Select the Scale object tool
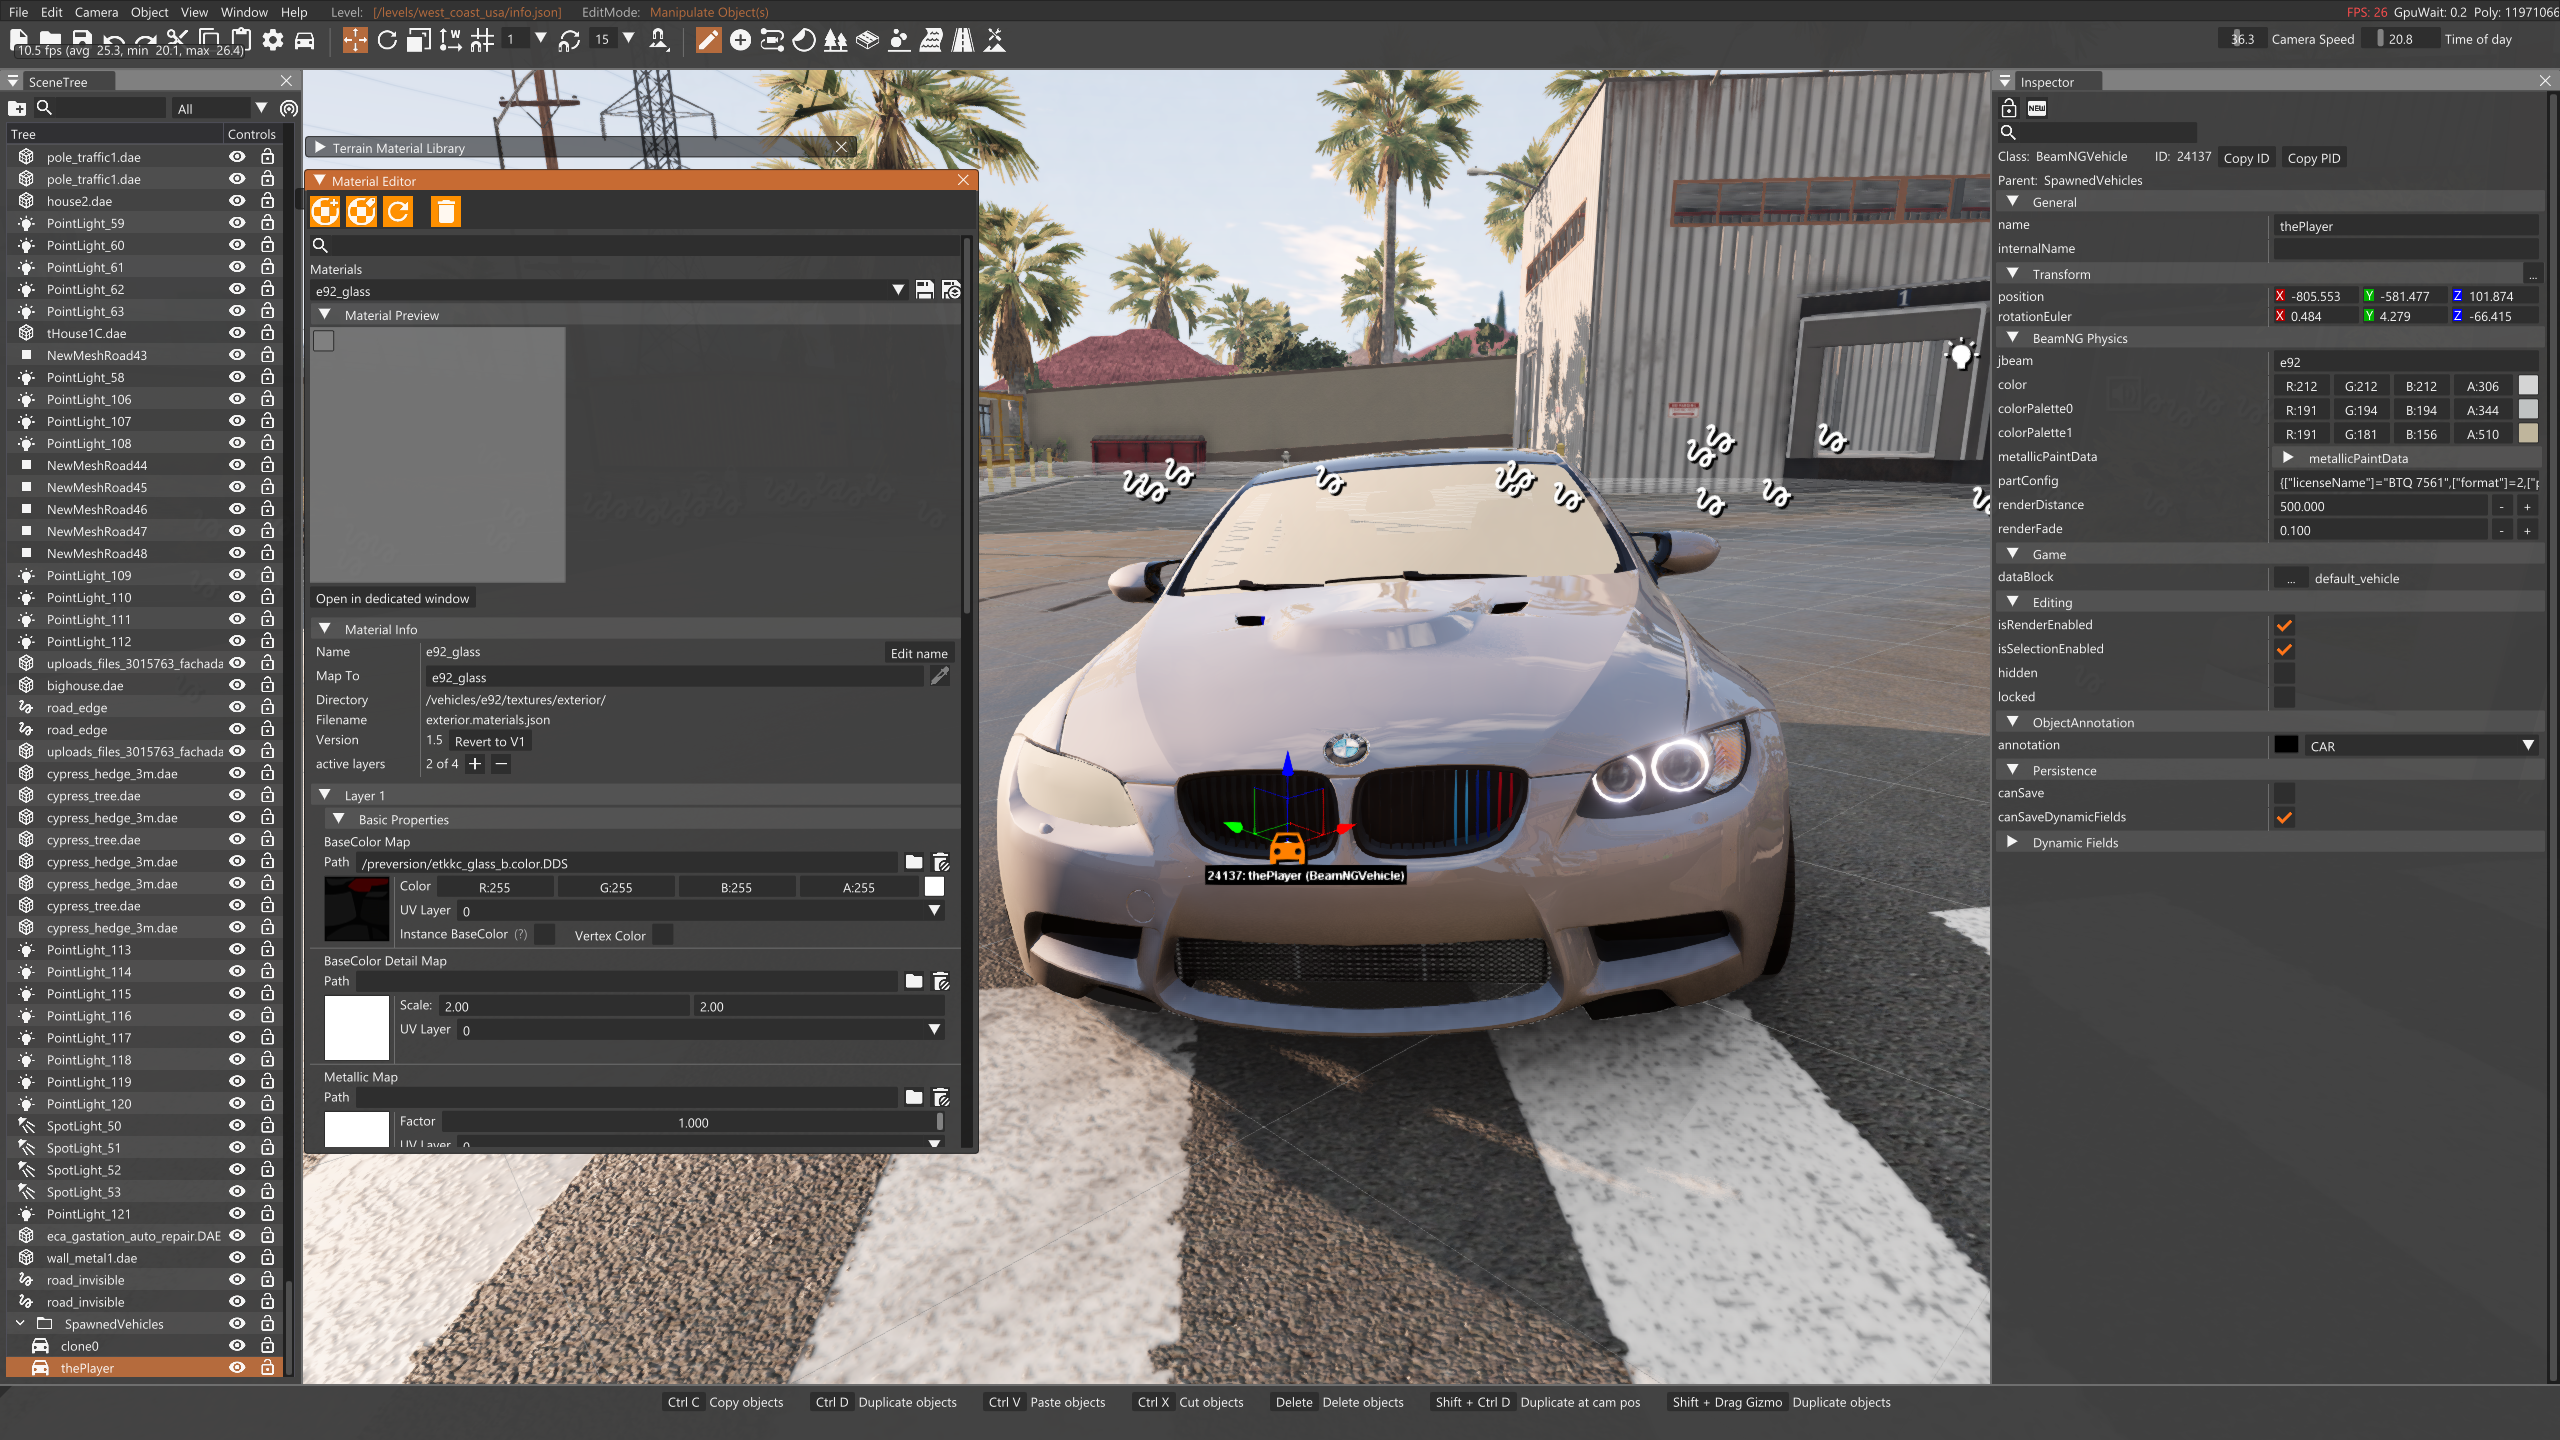Viewport: 2560px width, 1440px height. click(419, 40)
